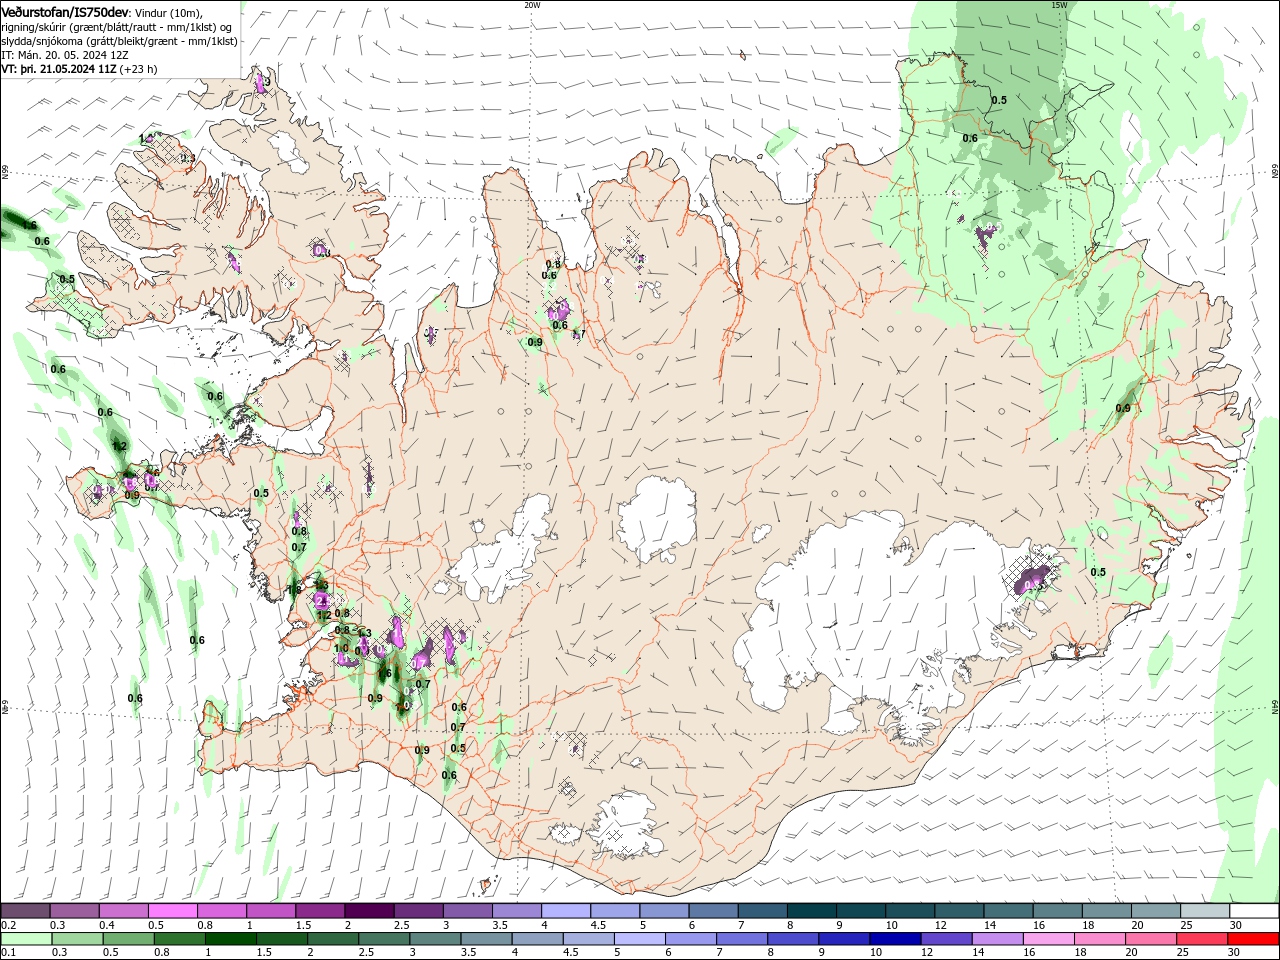This screenshot has height=960, width=1280.
Task: Click the 'rigning/skúrir' legend description line
Action: point(117,27)
